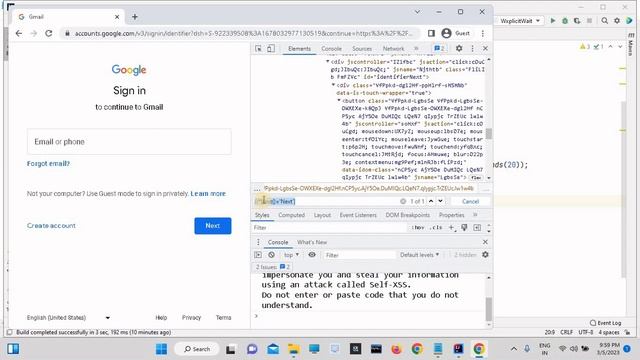Toggle the :hov element state panel

(x=418, y=228)
